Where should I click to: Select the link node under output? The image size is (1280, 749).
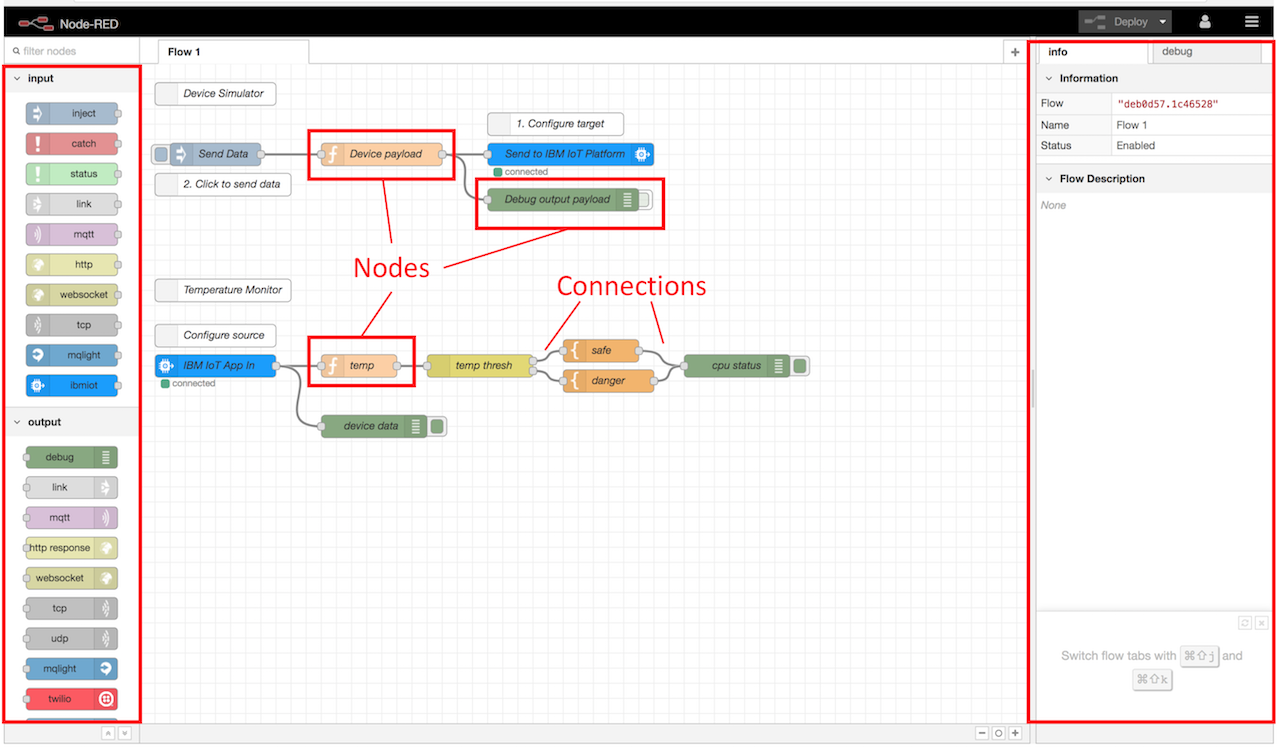(72, 487)
